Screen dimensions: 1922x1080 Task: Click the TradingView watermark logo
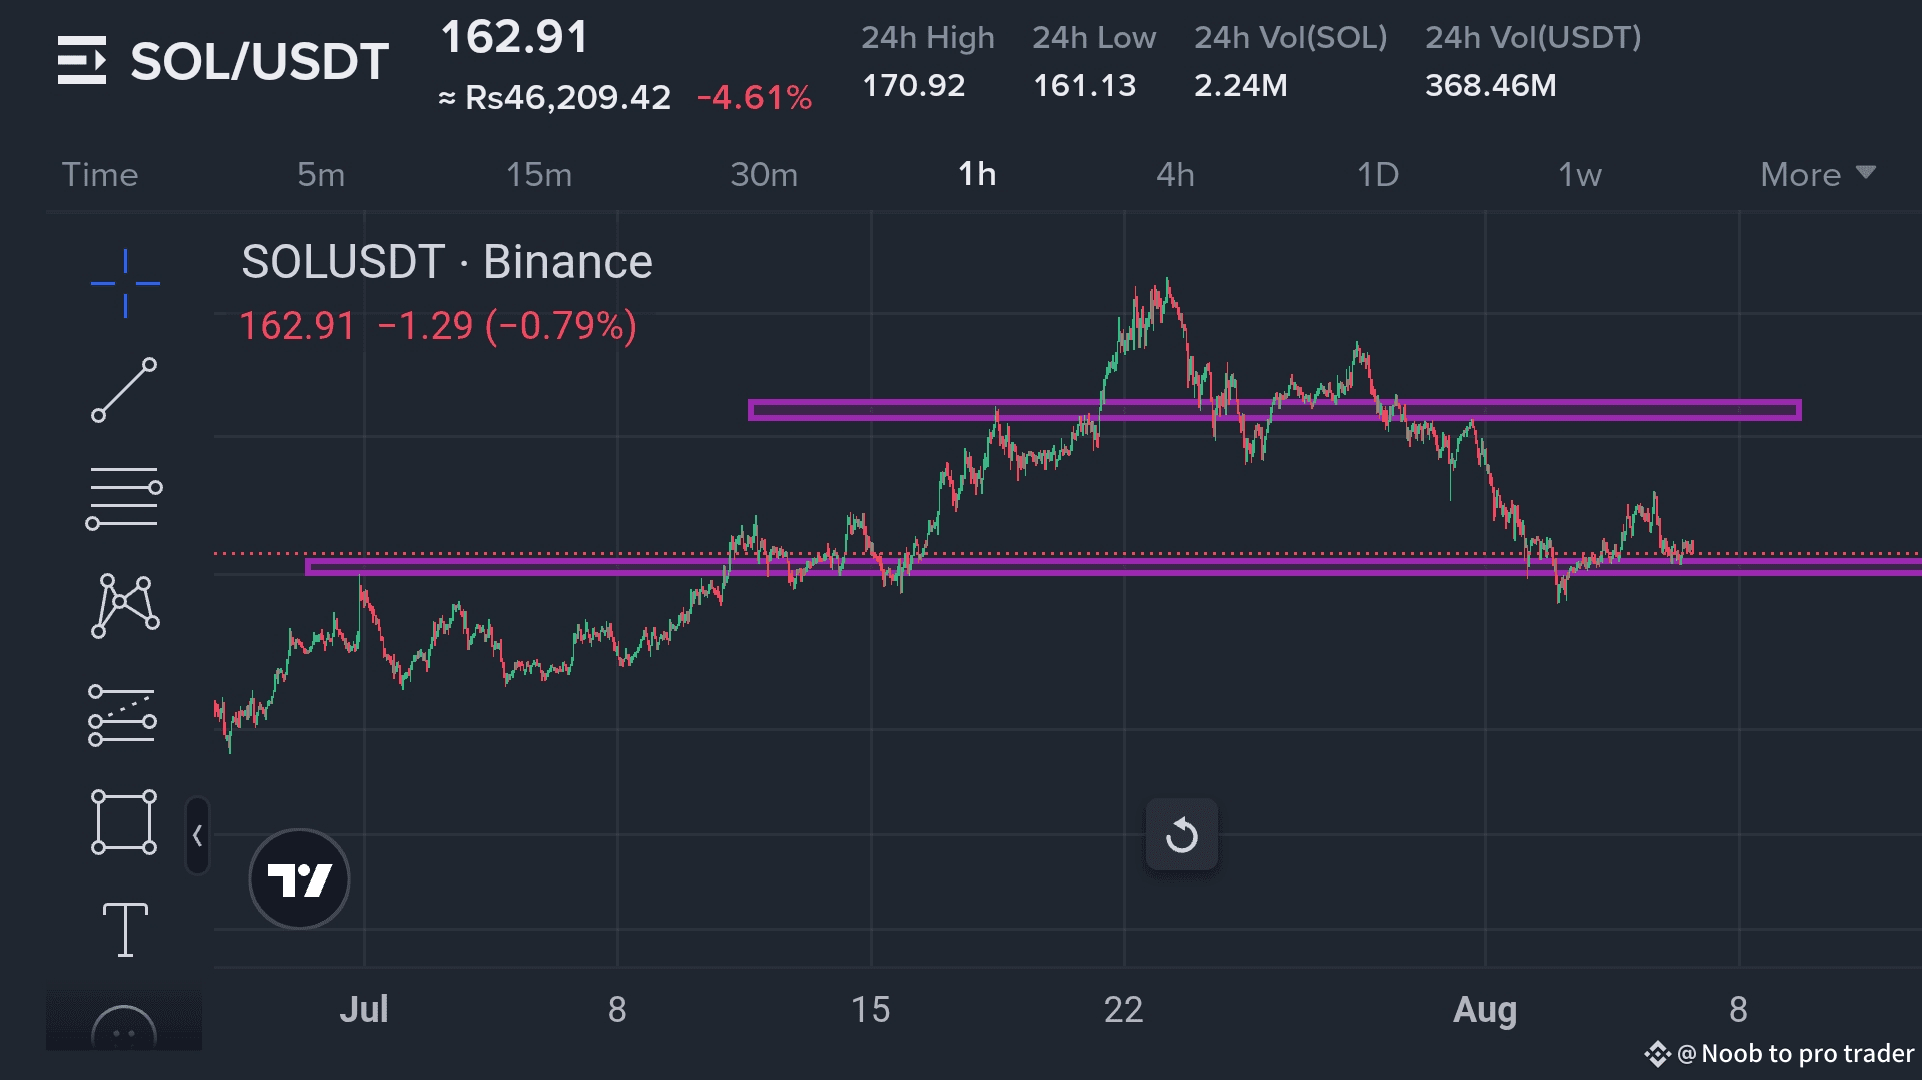click(298, 879)
